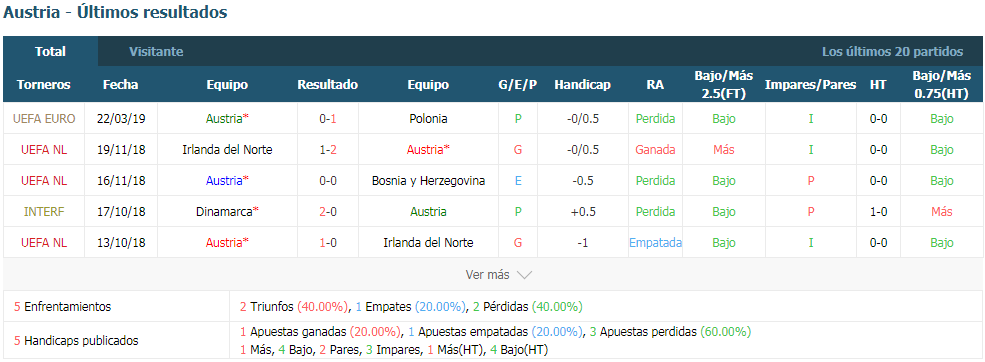Open the Los últimos 20 partidos selector

pyautogui.click(x=892, y=52)
